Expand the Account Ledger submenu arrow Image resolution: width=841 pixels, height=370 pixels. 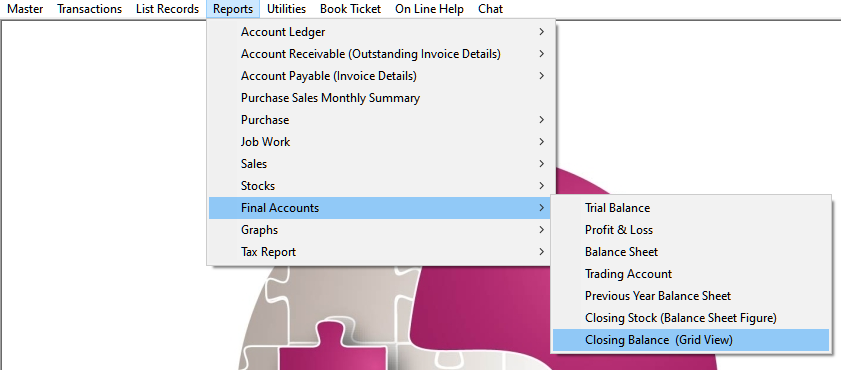(x=541, y=32)
